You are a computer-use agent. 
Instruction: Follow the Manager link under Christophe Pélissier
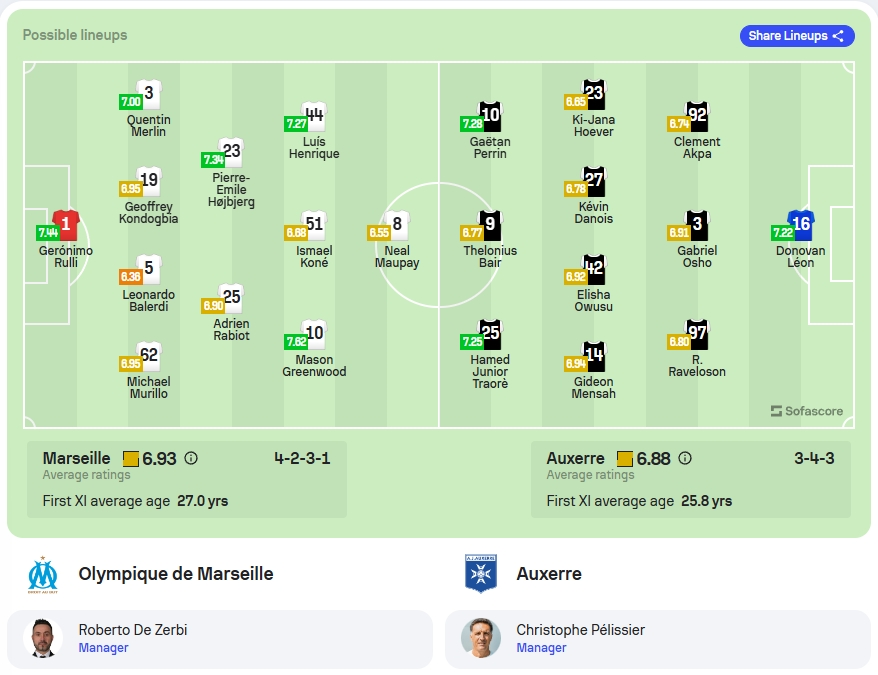click(x=541, y=648)
